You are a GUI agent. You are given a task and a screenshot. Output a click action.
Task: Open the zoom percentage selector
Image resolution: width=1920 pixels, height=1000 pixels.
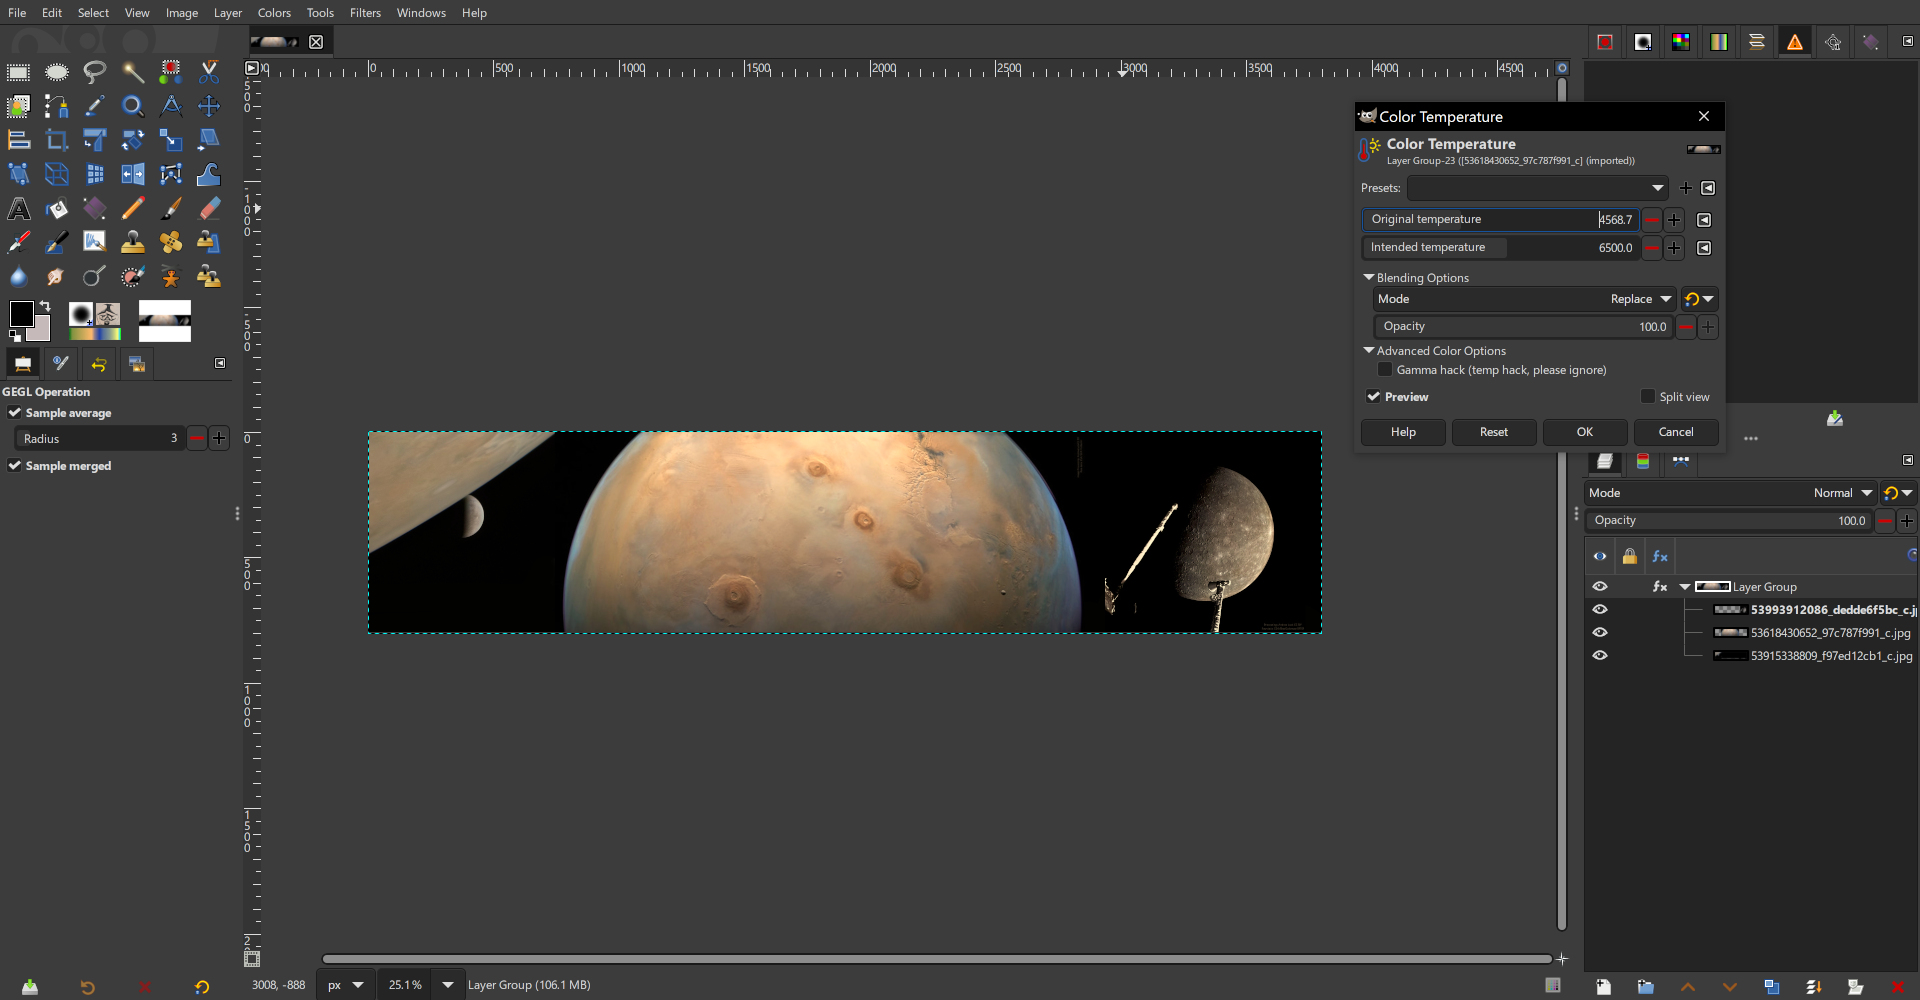click(447, 984)
